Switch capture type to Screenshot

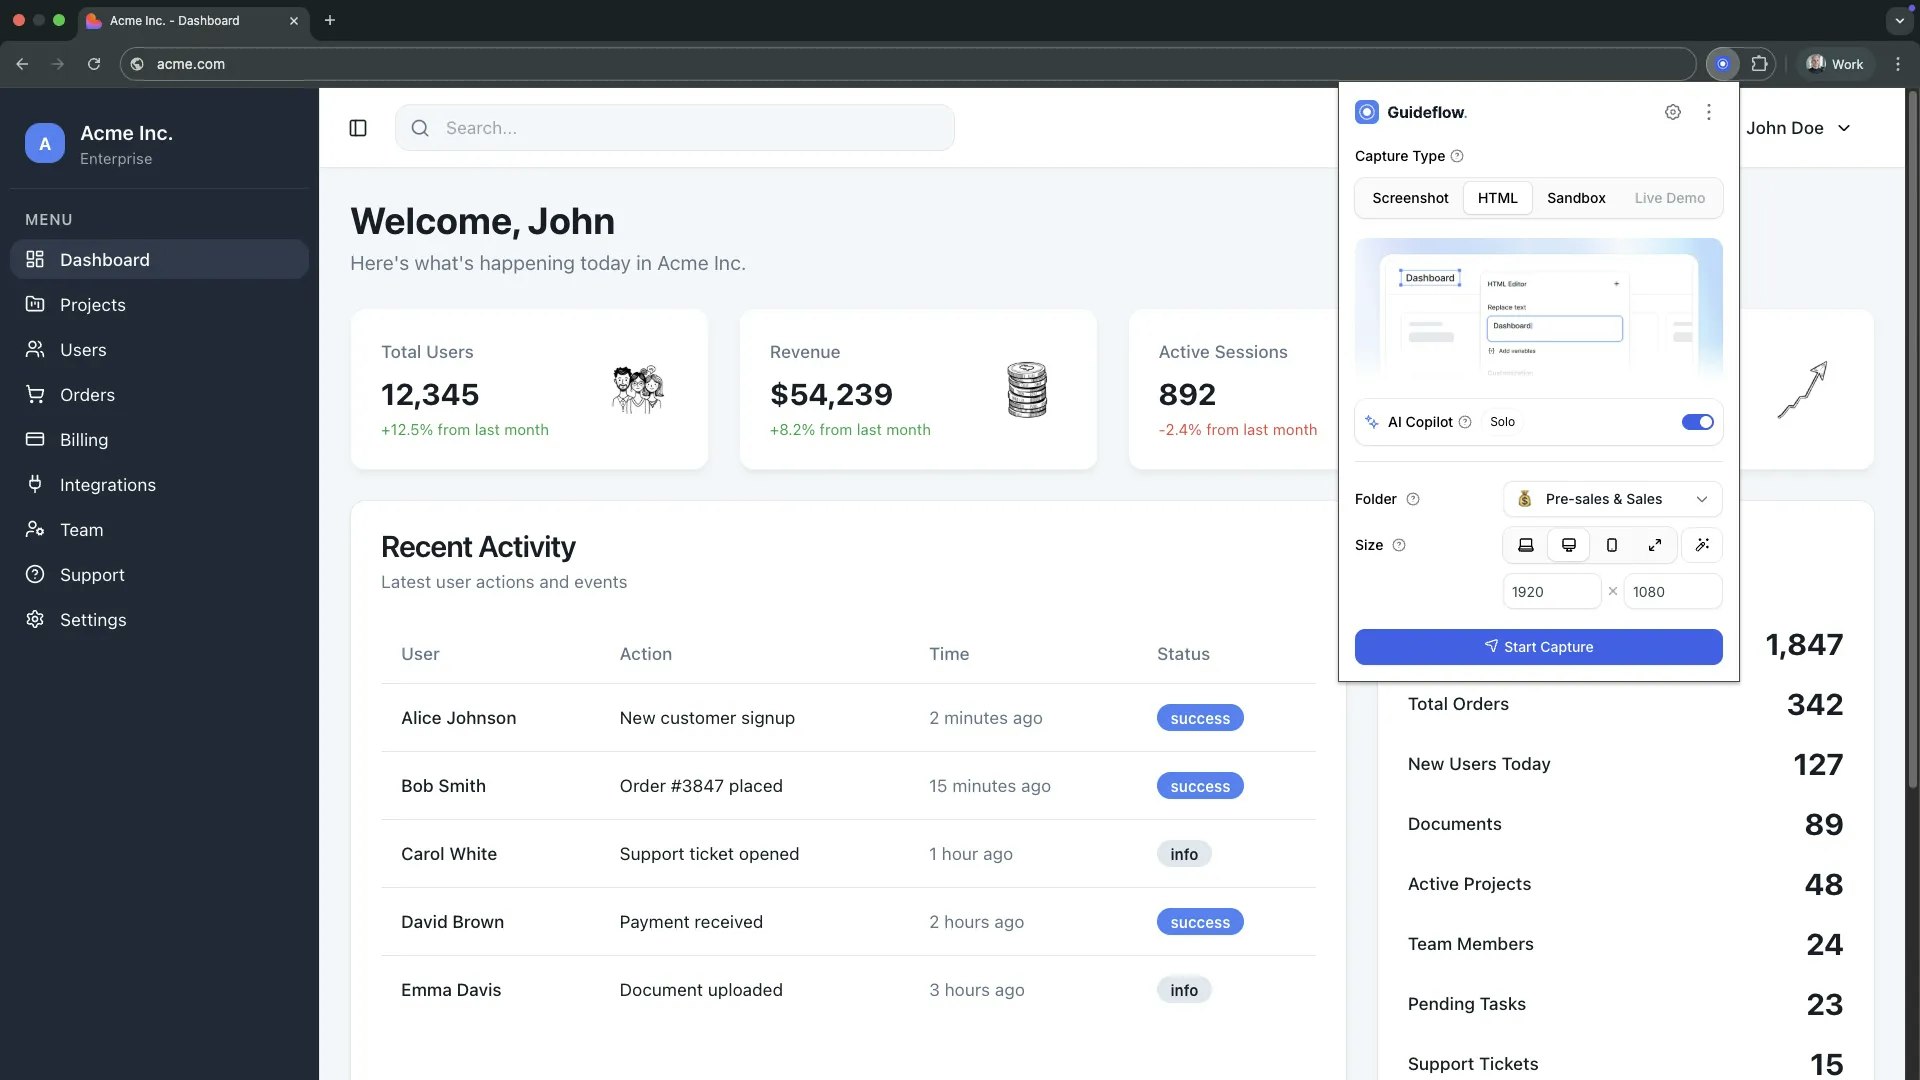[1410, 198]
